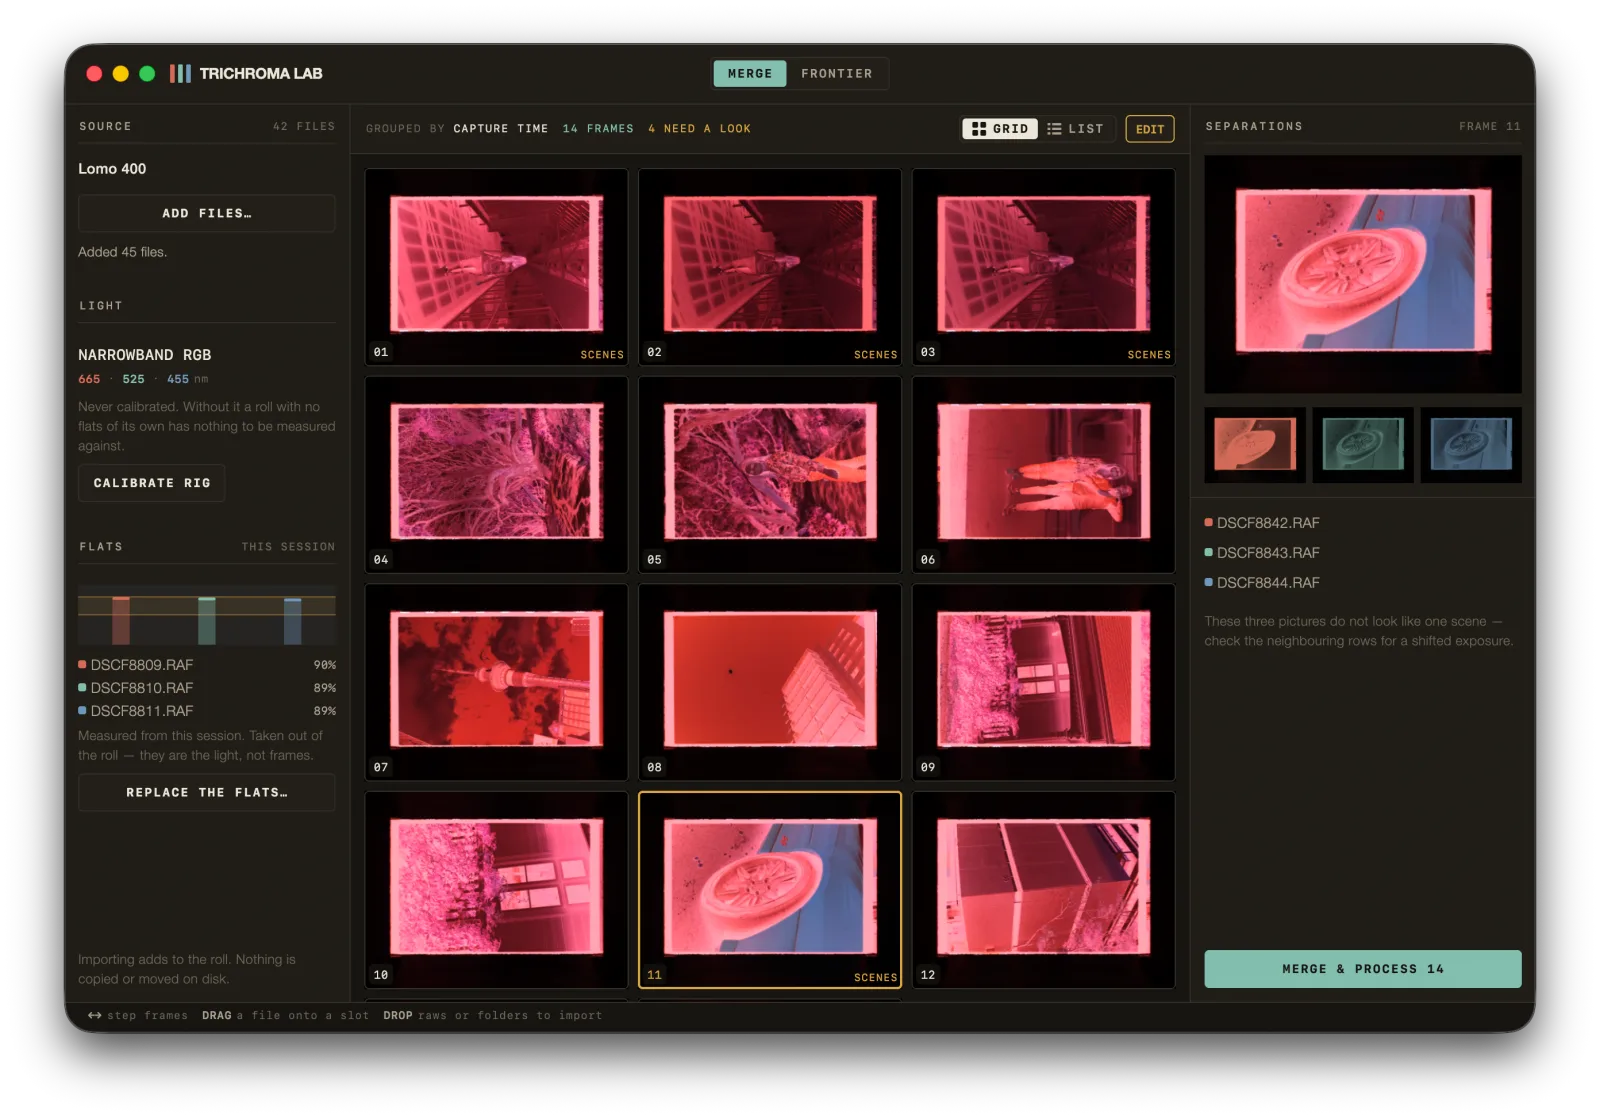The image size is (1600, 1118).
Task: Select frame 04 thumbnail
Action: click(x=497, y=474)
